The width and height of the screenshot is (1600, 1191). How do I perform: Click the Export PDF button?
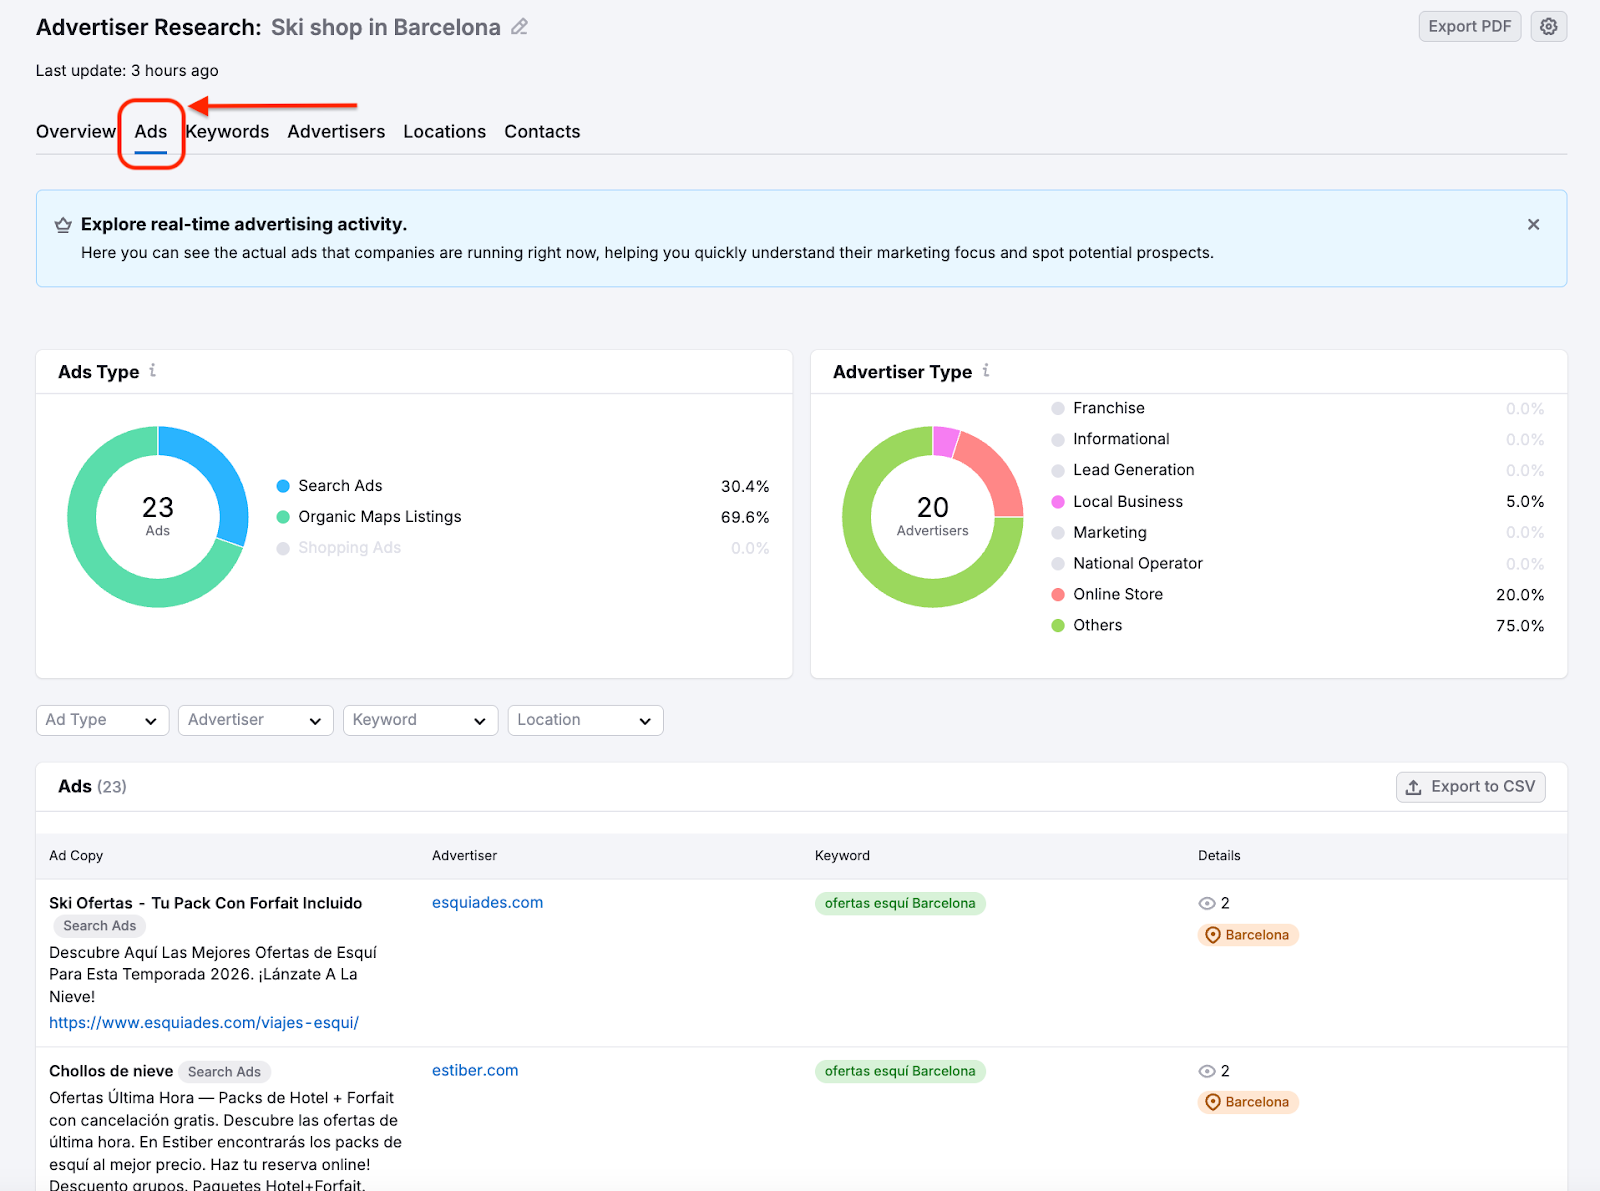pos(1469,26)
